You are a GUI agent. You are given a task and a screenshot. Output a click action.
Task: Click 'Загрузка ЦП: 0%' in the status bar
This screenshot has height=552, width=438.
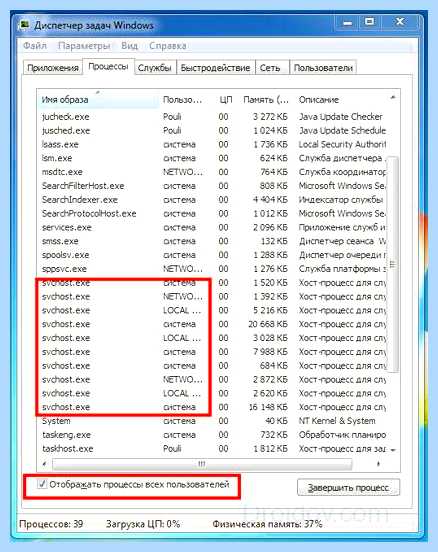coord(143,524)
